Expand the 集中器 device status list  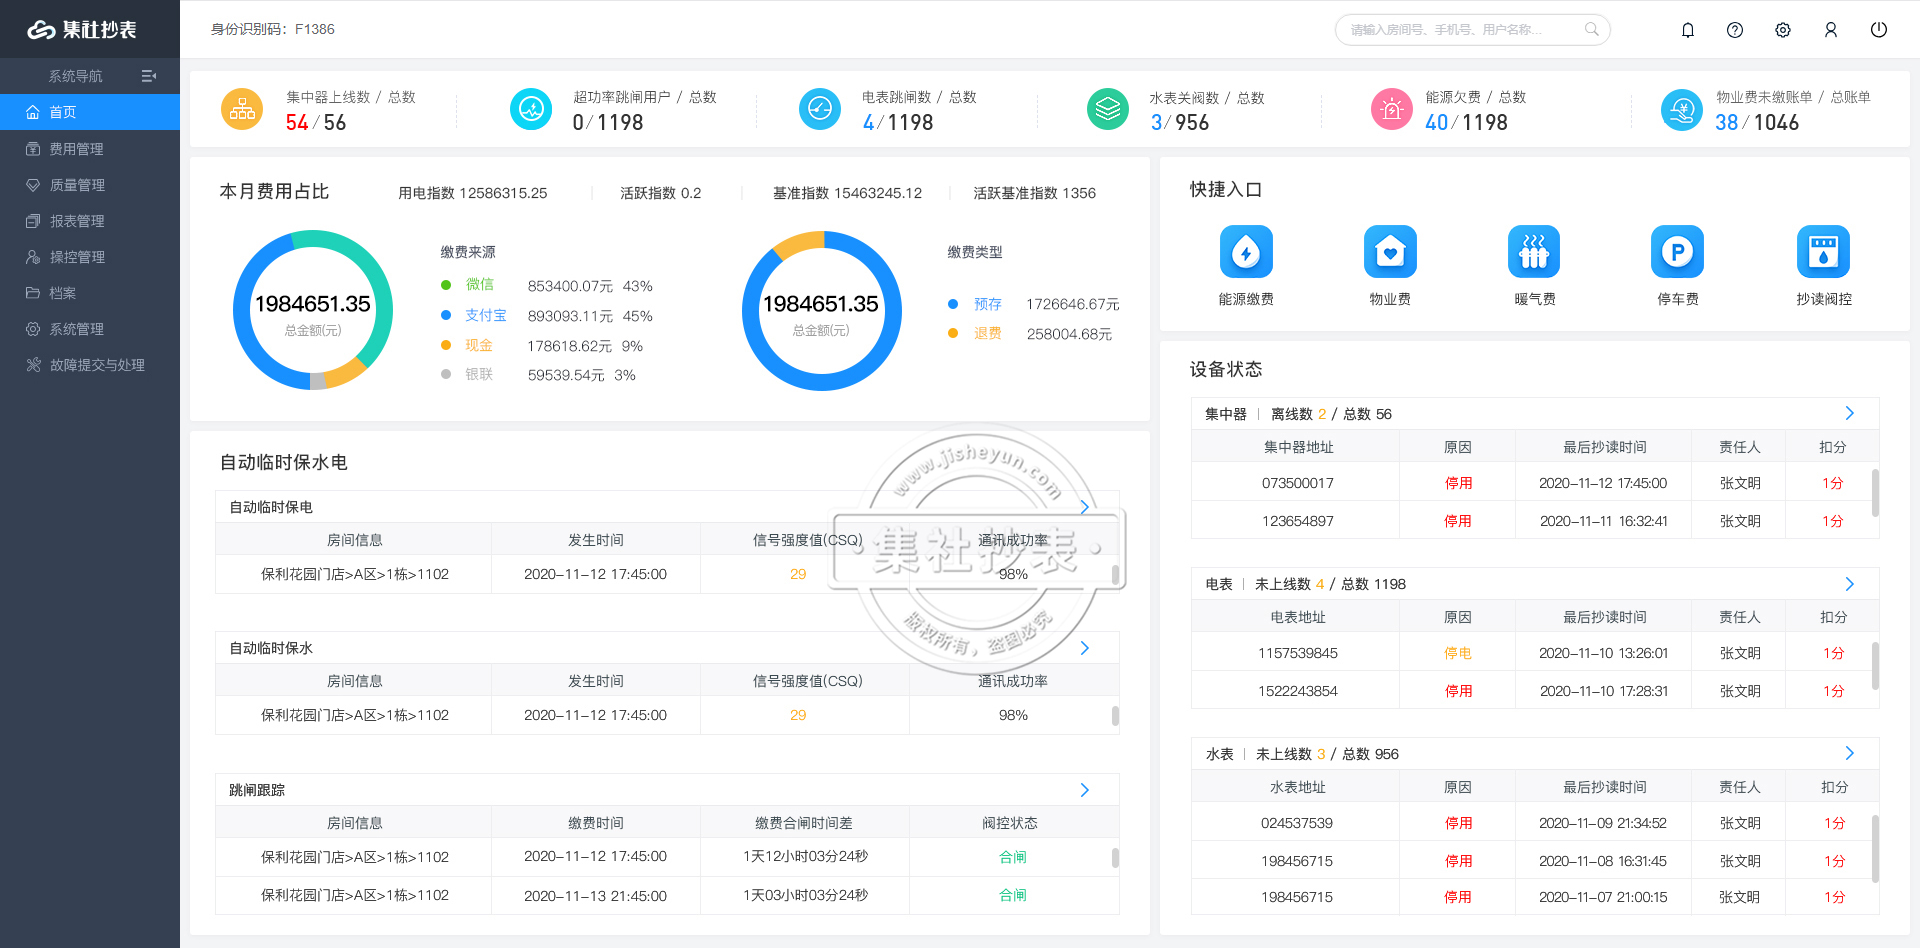tap(1849, 414)
